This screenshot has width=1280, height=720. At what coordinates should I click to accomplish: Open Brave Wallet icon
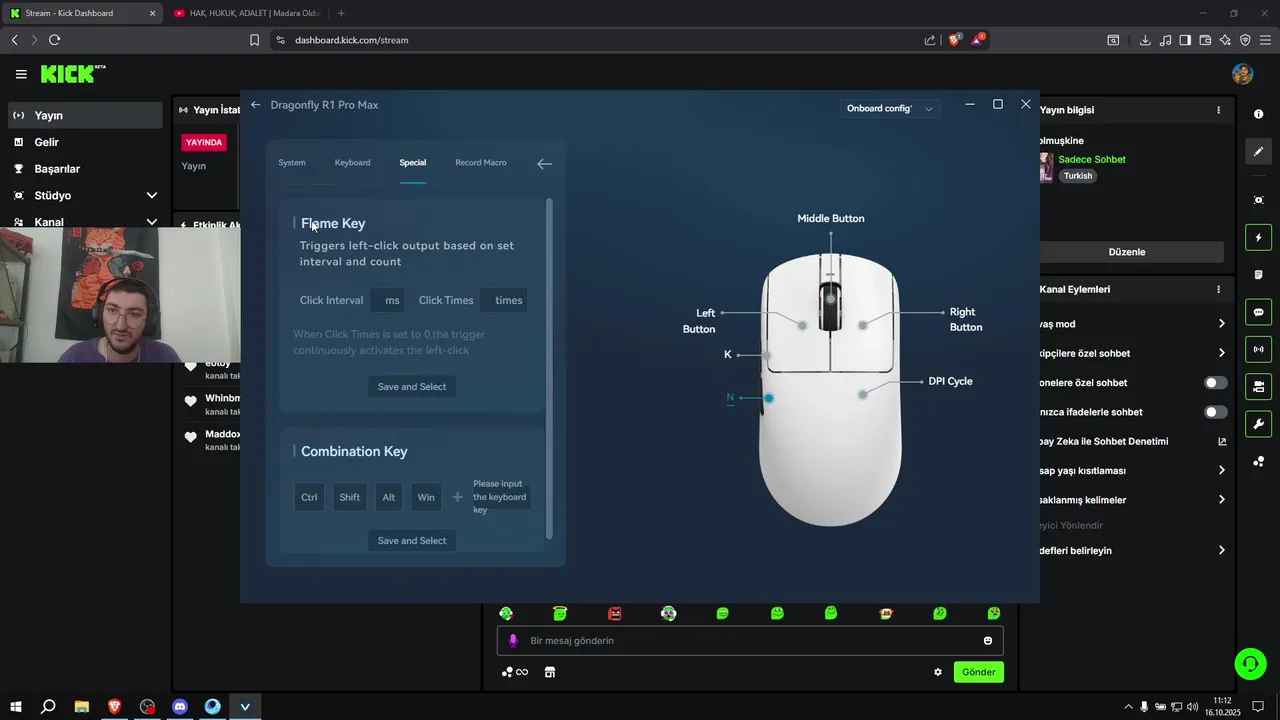1205,40
